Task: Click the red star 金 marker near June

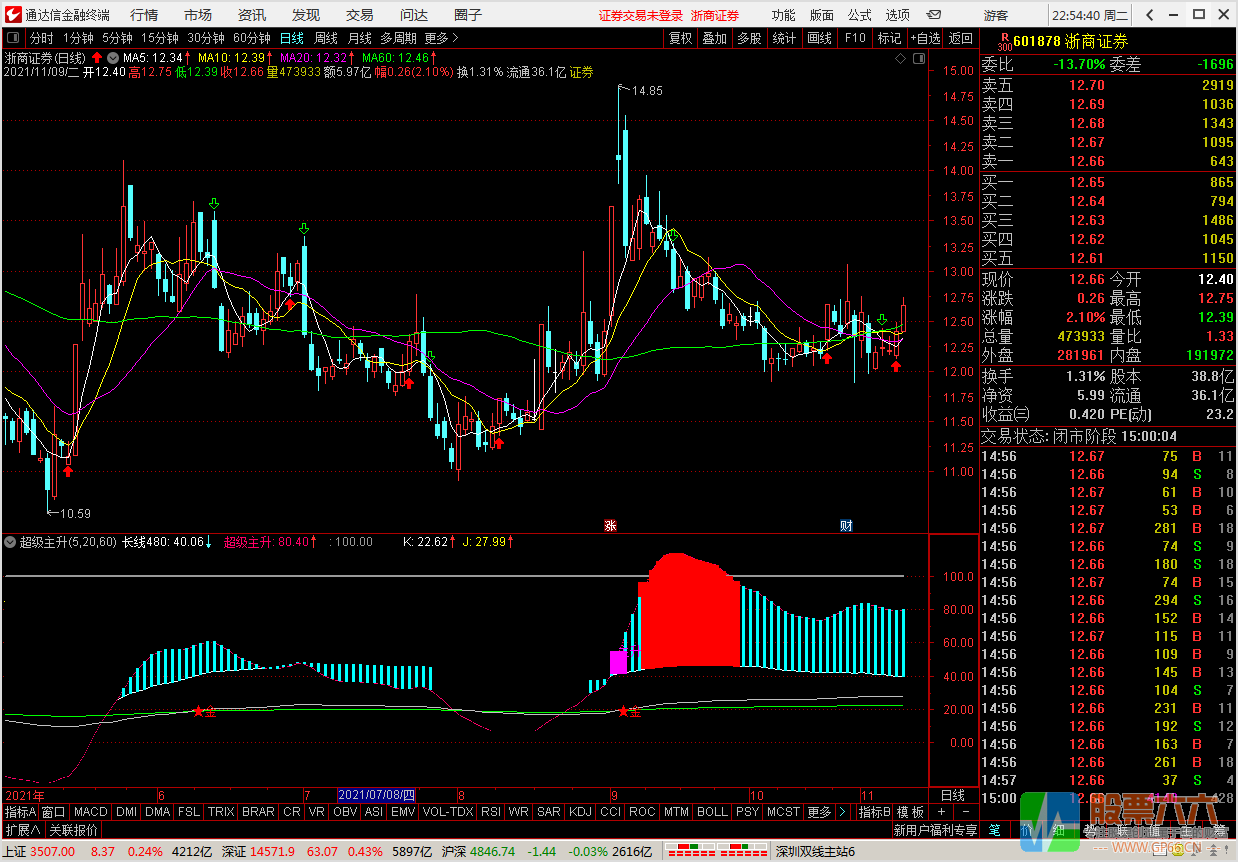Action: [x=203, y=711]
